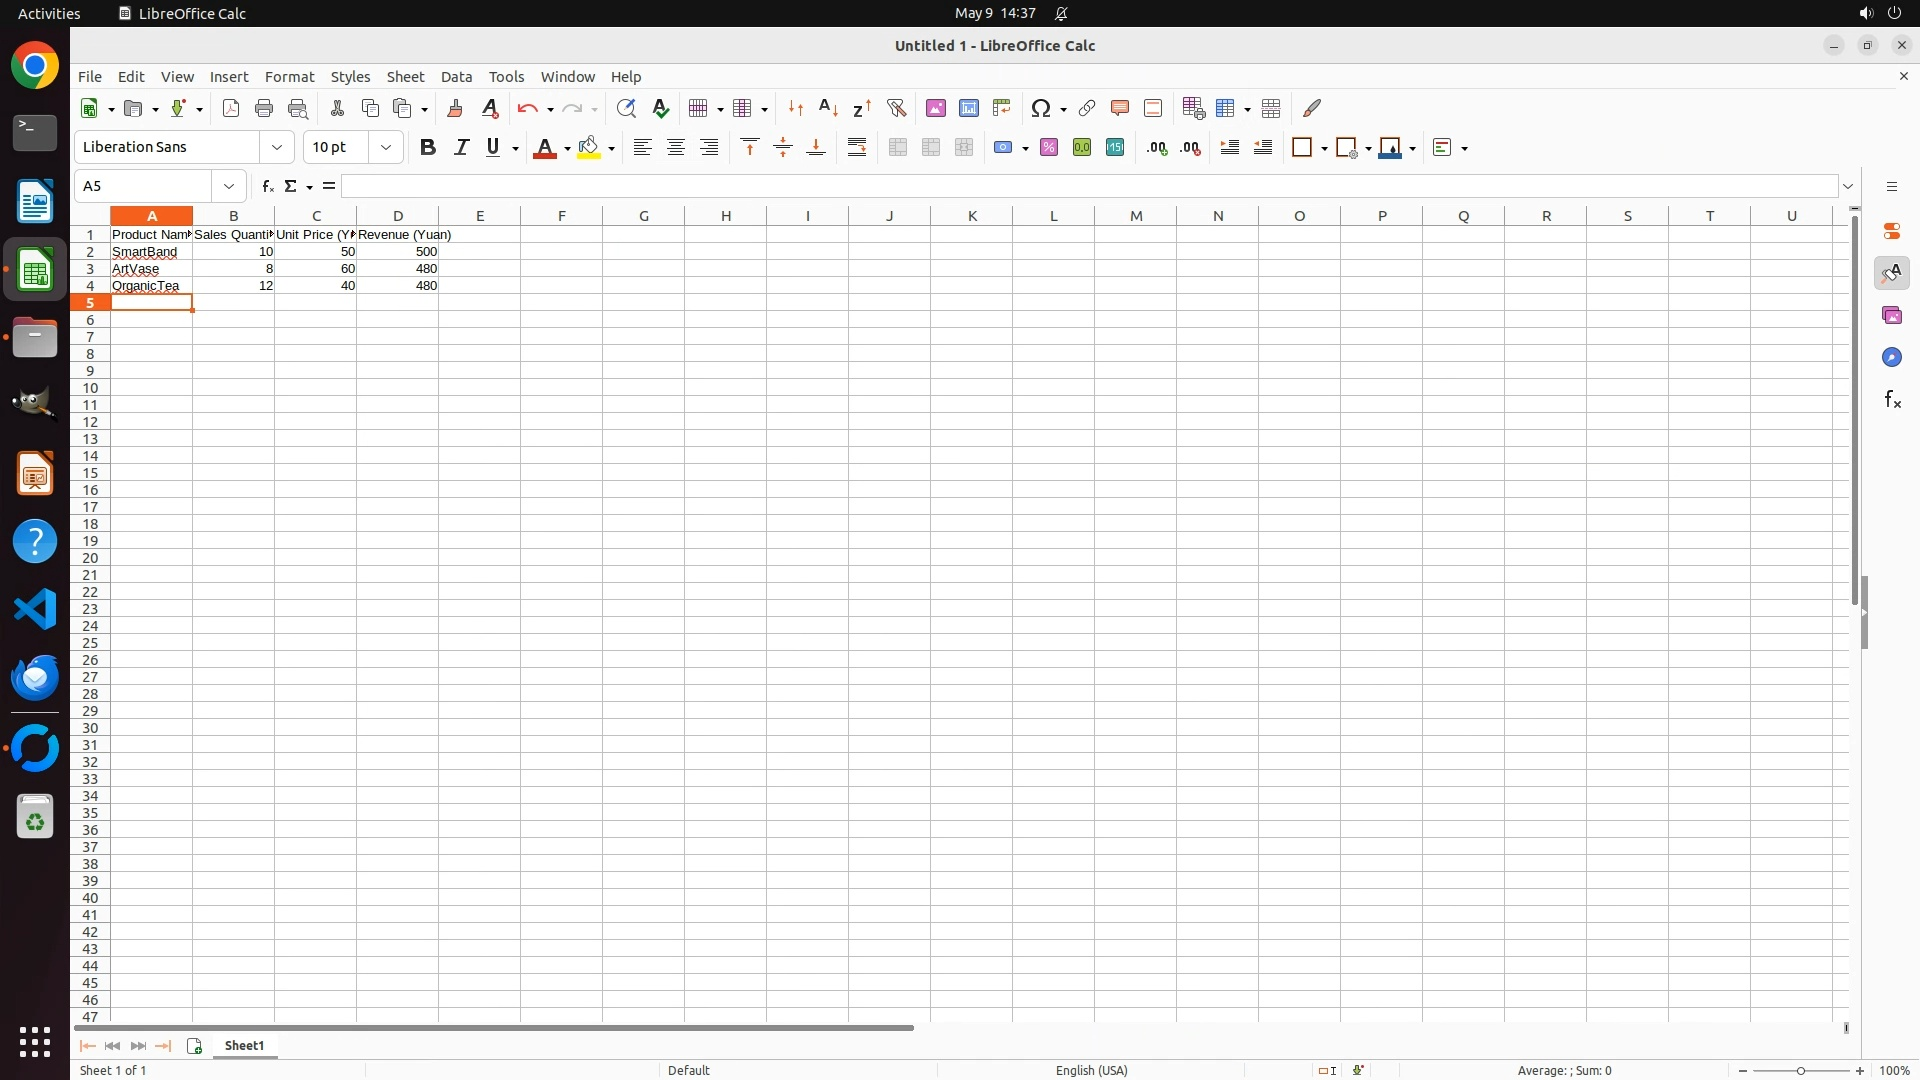Viewport: 1920px width, 1080px height.
Task: Open the Data menu
Action: tap(456, 77)
